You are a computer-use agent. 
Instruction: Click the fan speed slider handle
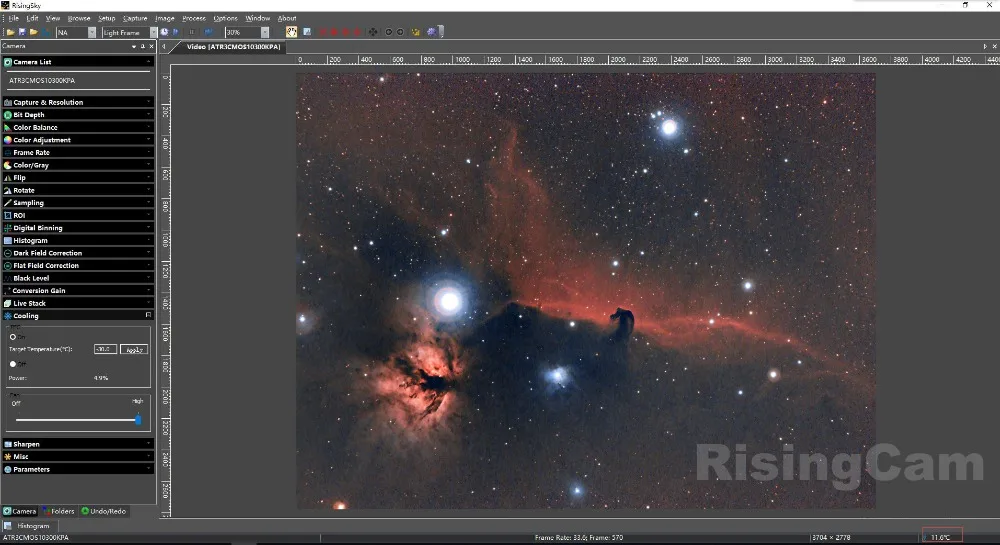138,420
